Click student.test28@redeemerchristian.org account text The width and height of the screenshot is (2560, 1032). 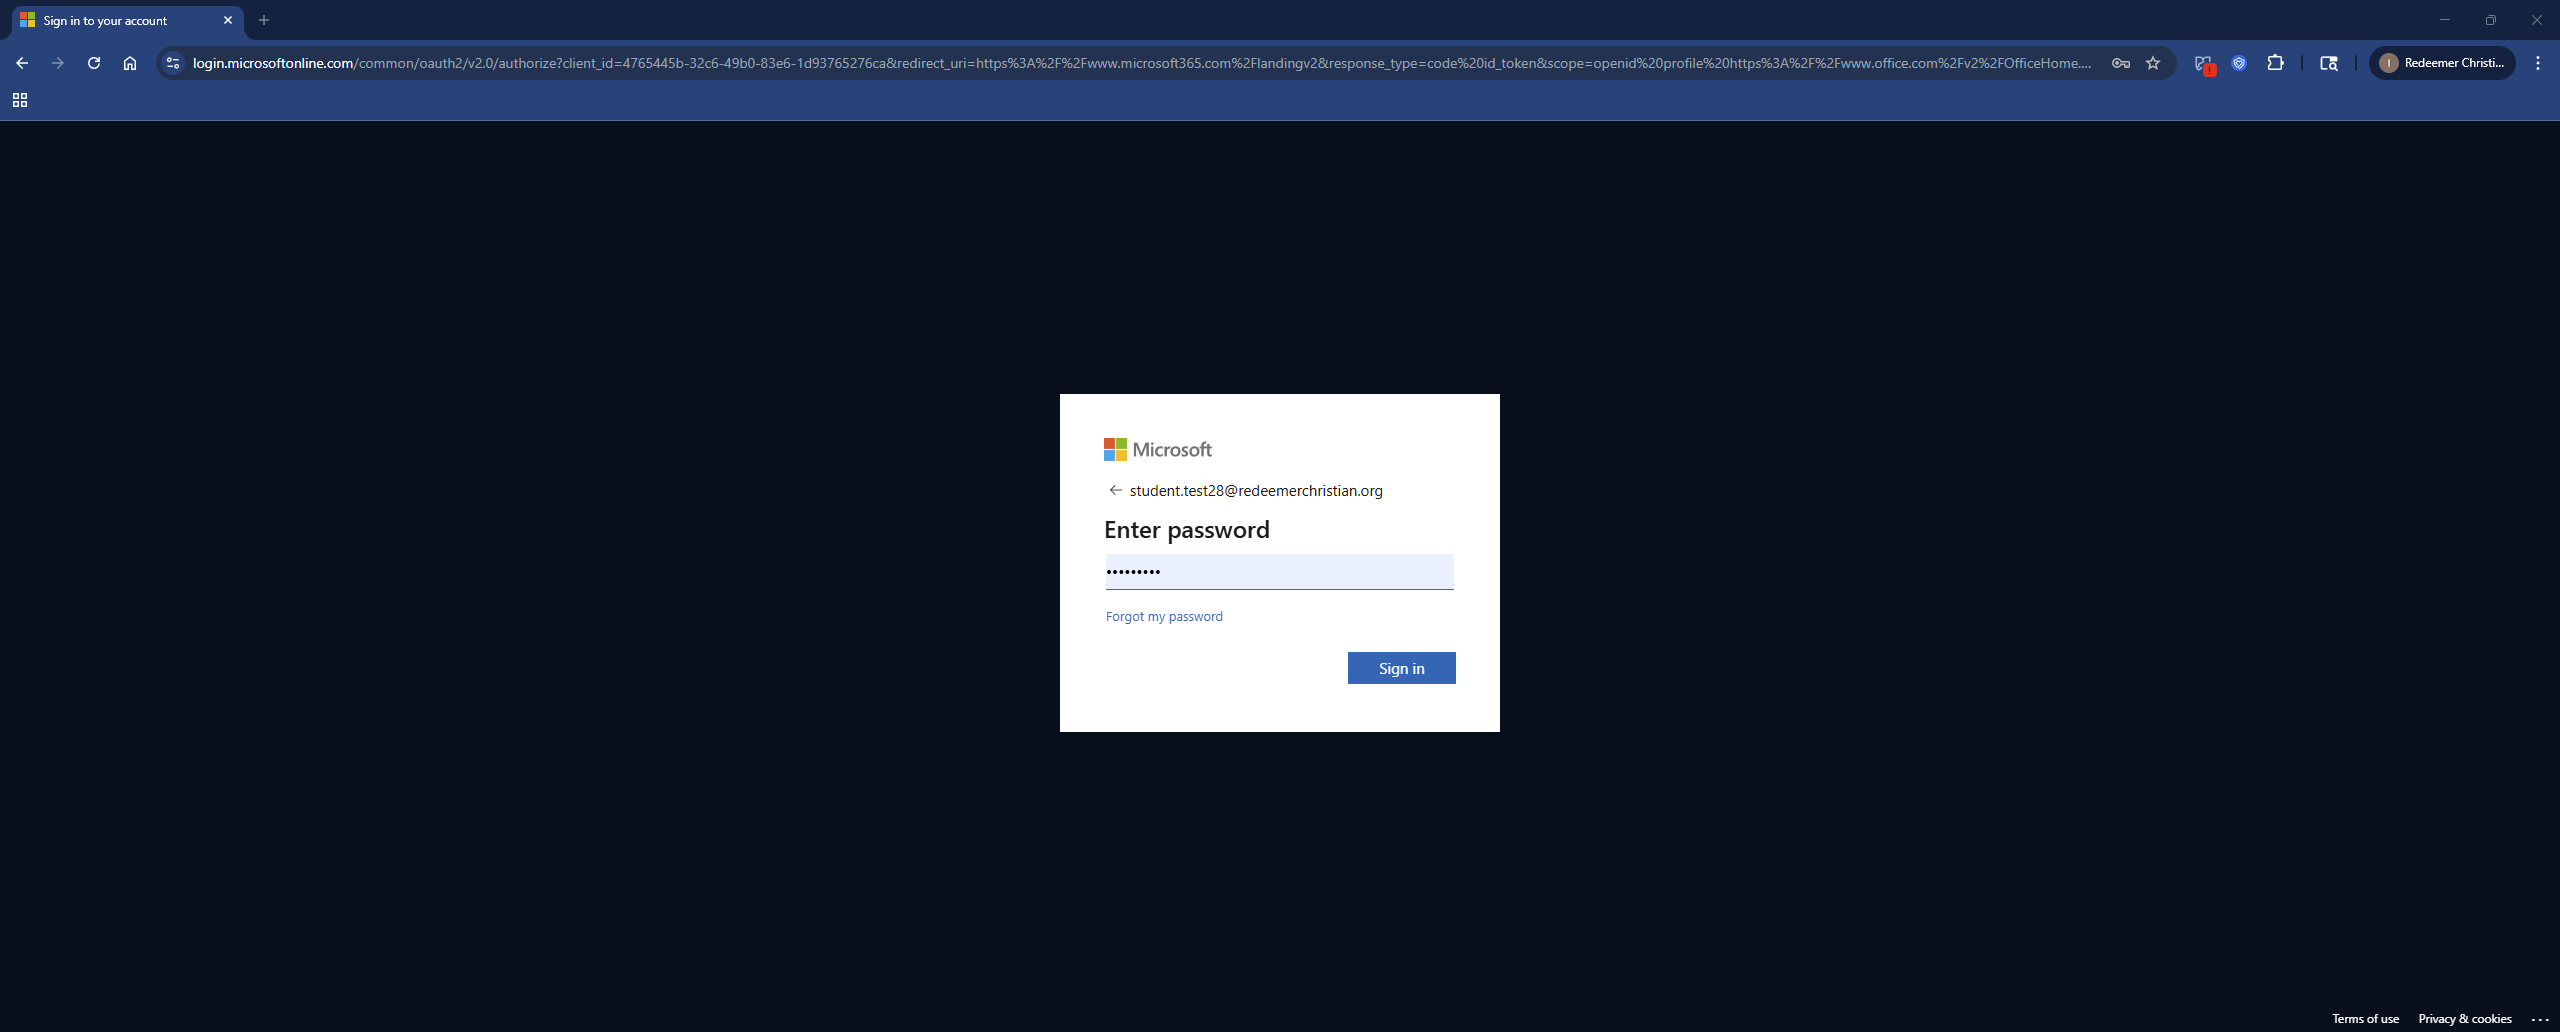[x=1256, y=491]
